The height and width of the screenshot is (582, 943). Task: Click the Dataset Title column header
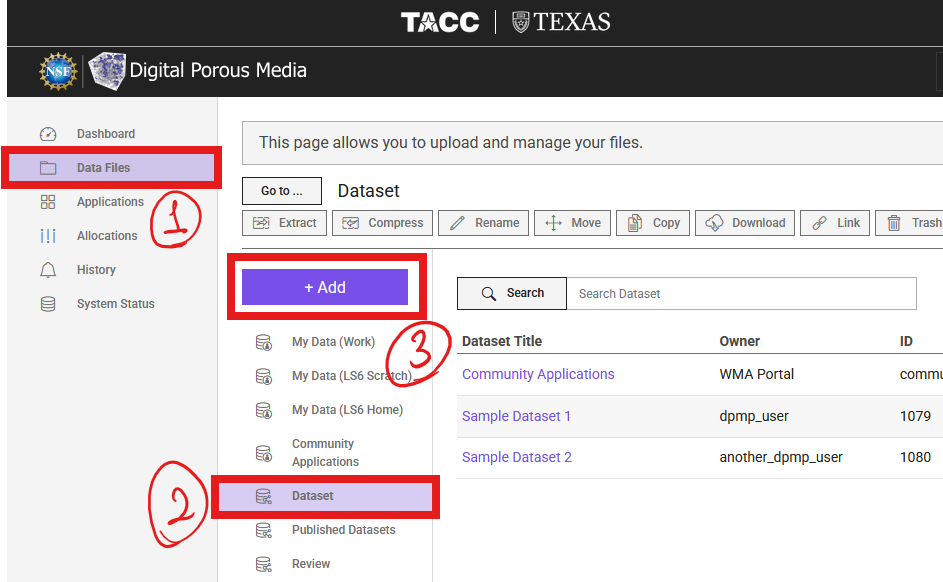pyautogui.click(x=502, y=341)
